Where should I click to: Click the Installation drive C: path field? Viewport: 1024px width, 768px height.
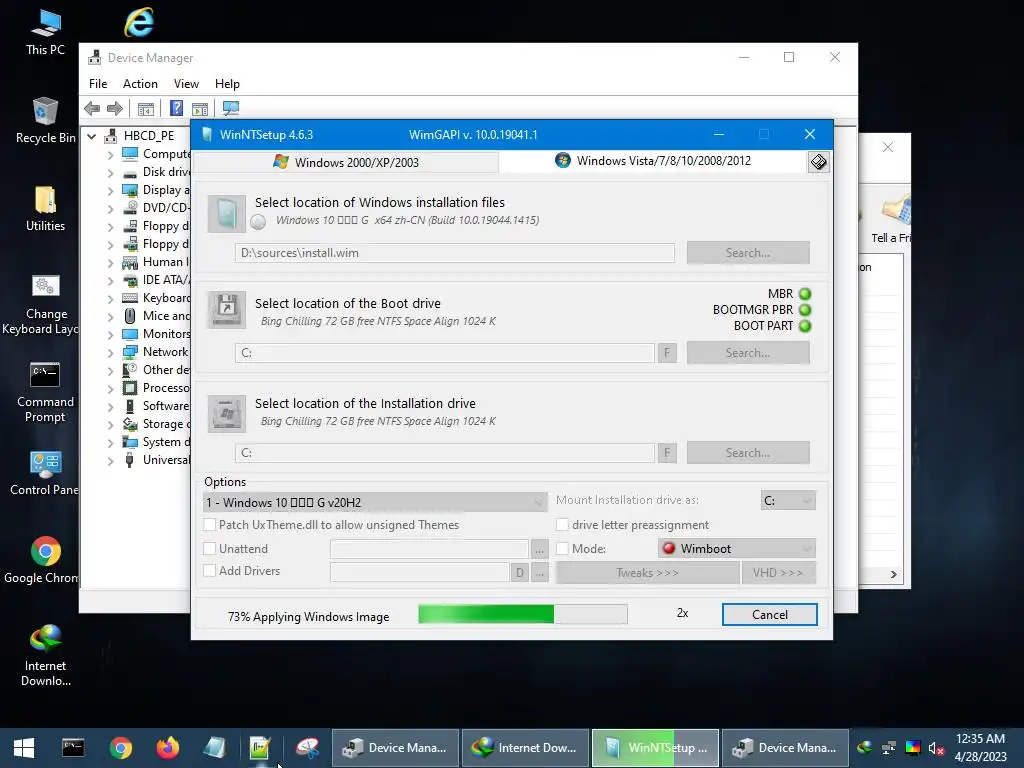(x=445, y=453)
